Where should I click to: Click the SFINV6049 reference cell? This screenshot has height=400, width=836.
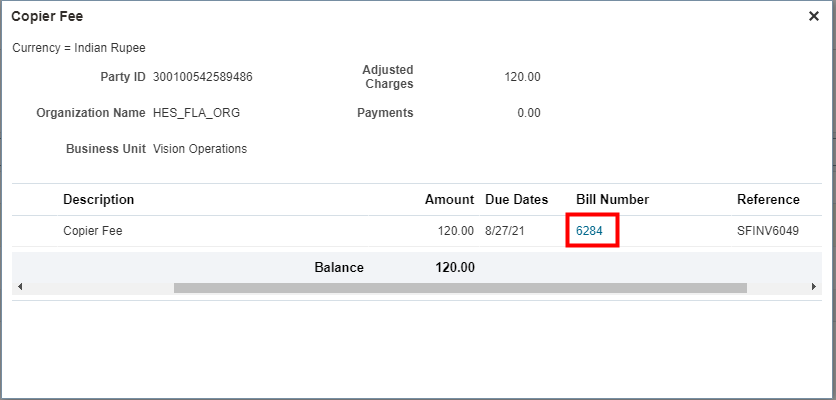coord(767,231)
